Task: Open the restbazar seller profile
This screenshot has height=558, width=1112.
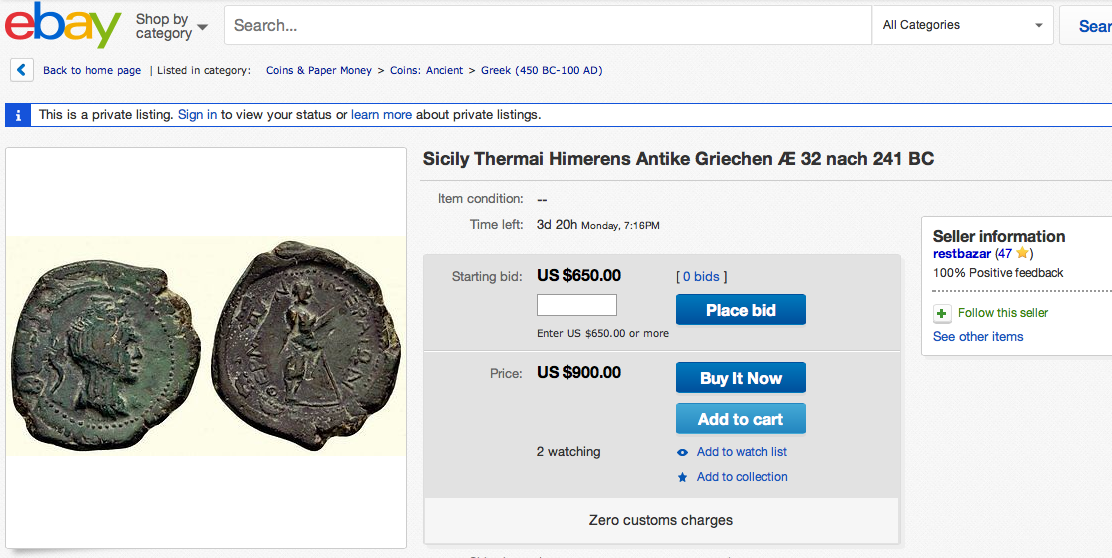Action: tap(961, 254)
